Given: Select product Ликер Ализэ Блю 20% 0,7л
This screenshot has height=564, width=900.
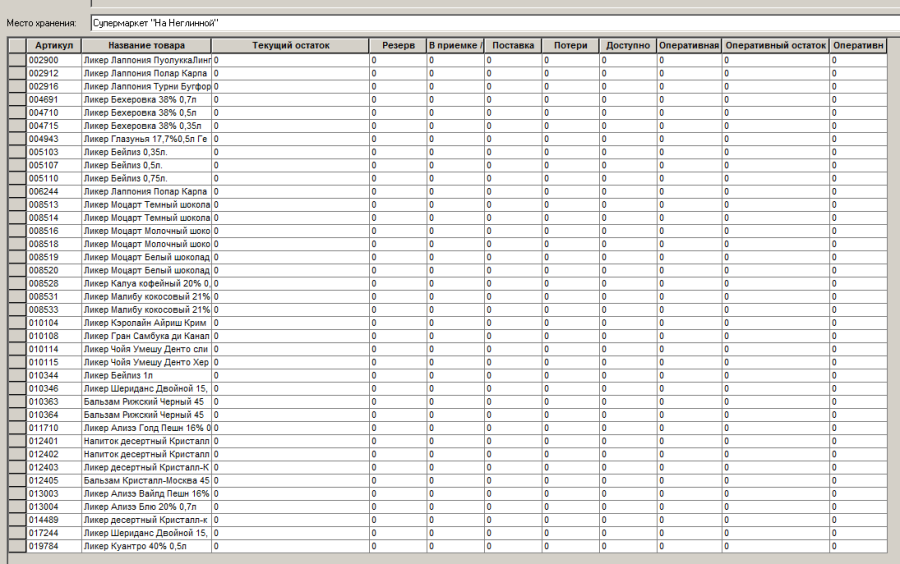Looking at the screenshot, I should (146, 507).
